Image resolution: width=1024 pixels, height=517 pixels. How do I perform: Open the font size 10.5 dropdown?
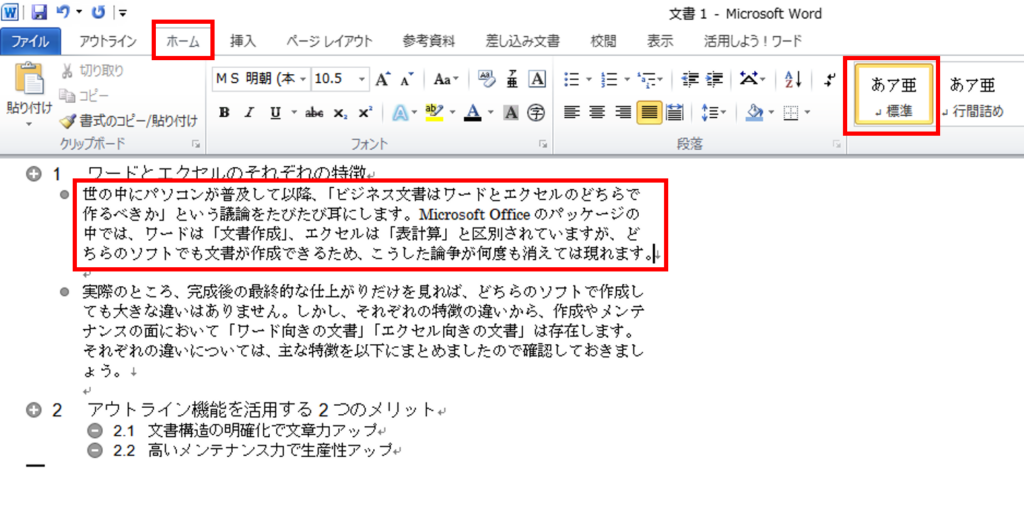coord(362,79)
